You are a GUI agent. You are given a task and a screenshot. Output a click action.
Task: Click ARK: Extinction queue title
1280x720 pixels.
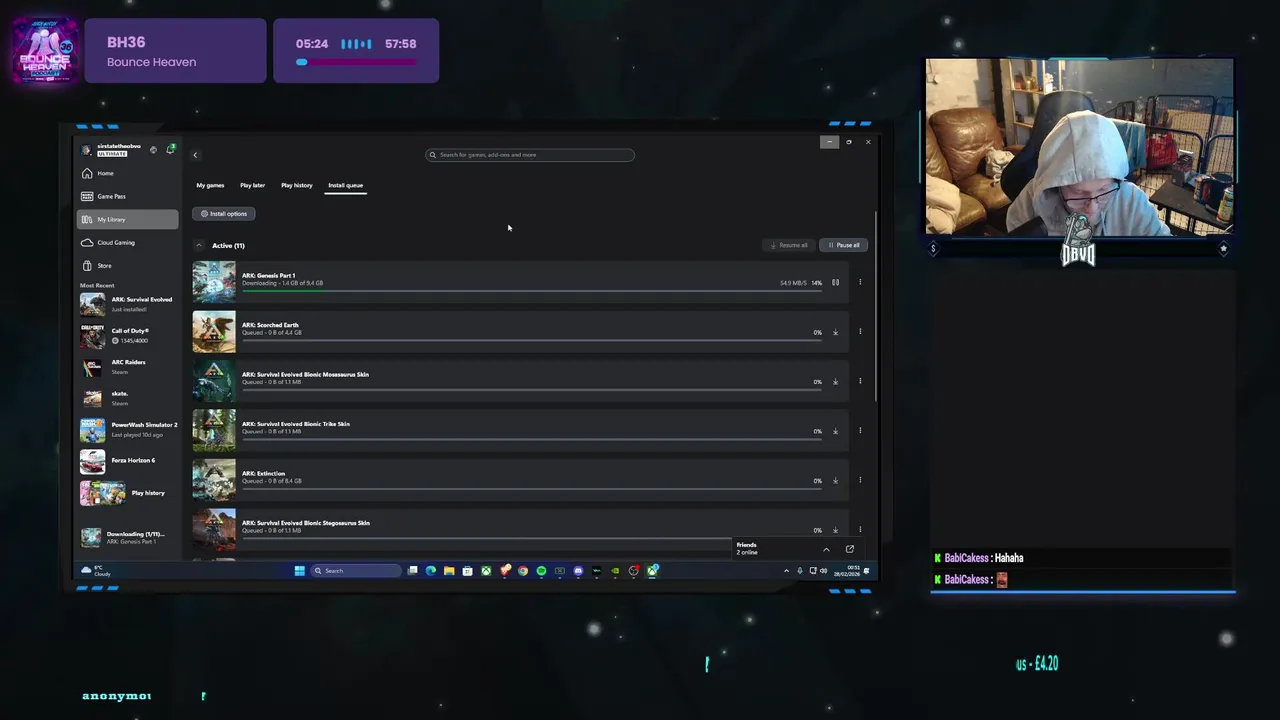click(264, 473)
